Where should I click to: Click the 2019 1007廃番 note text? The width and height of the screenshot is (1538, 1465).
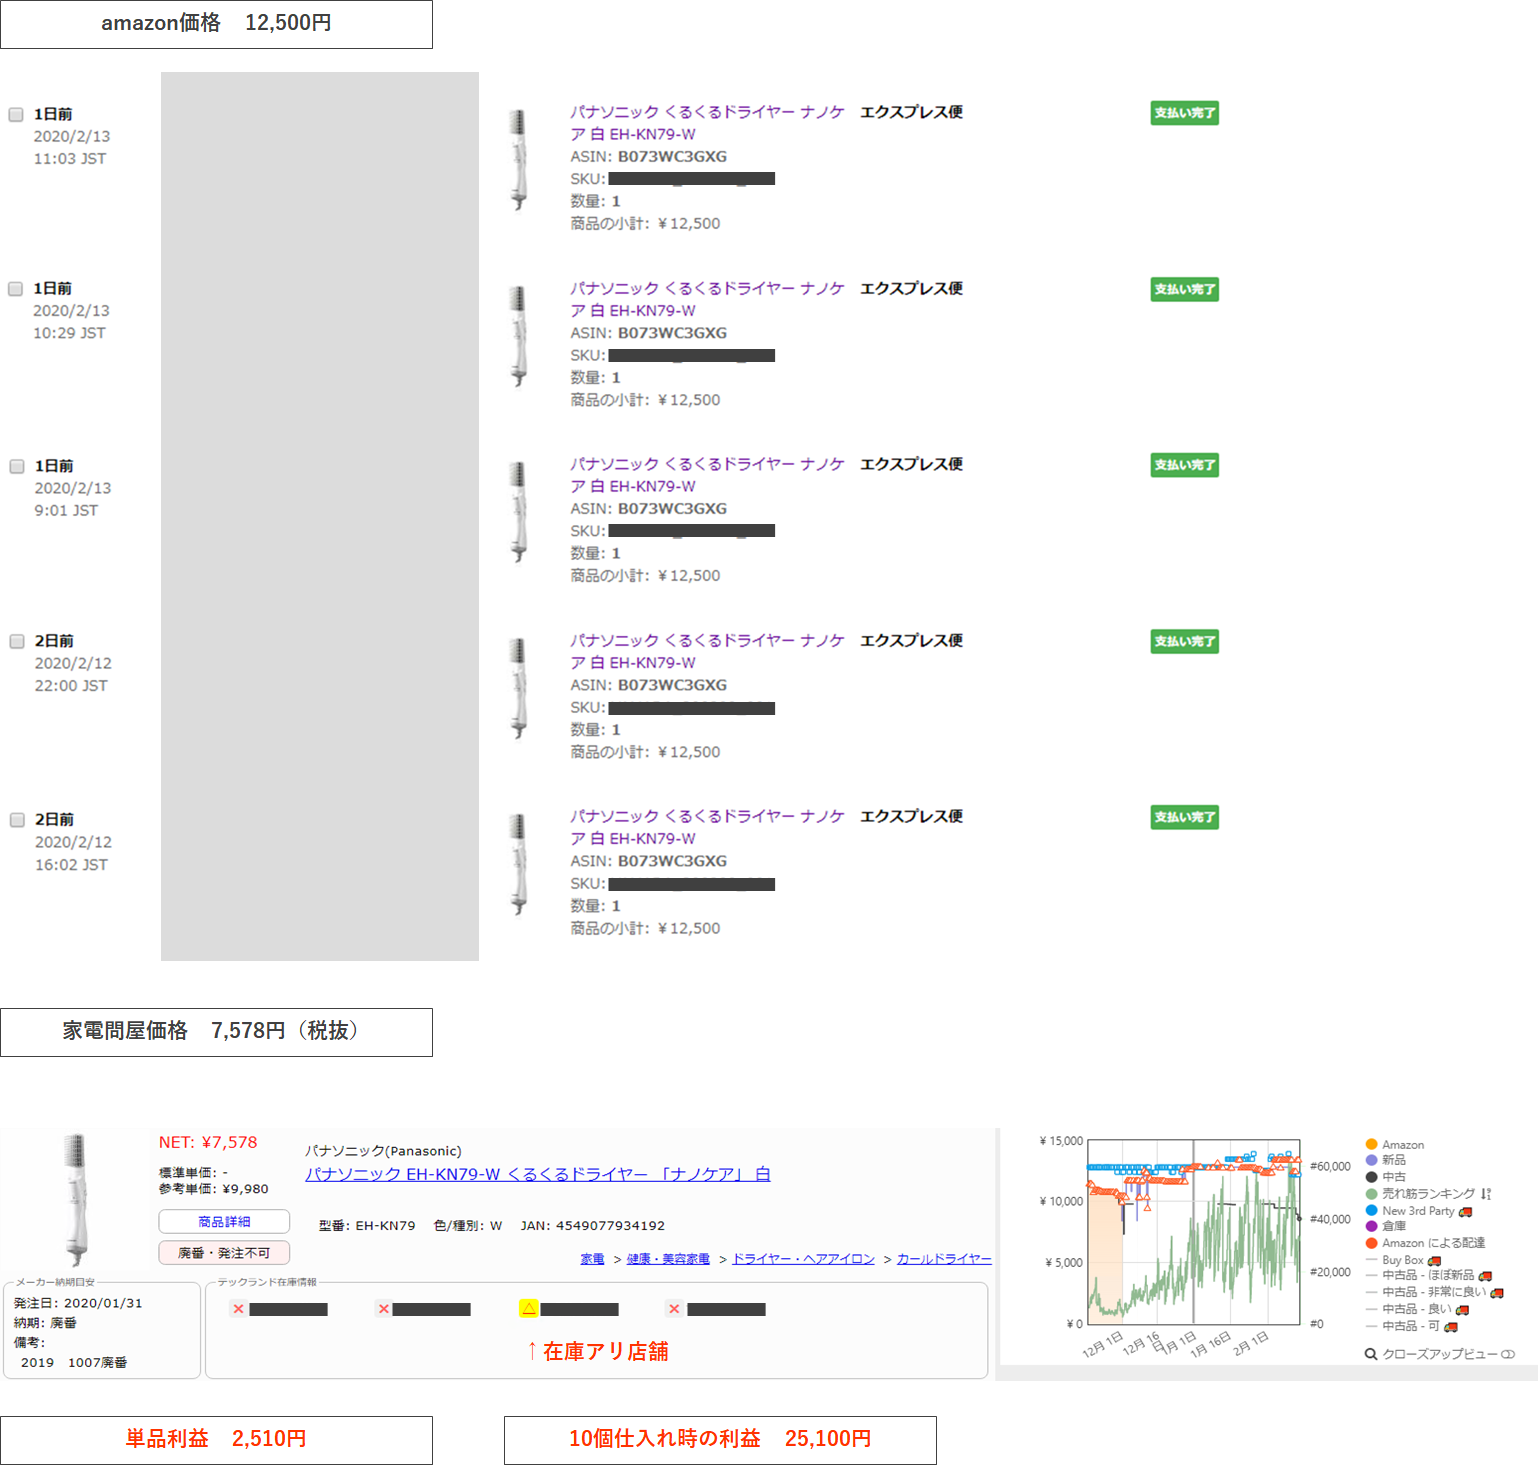[x=74, y=1362]
